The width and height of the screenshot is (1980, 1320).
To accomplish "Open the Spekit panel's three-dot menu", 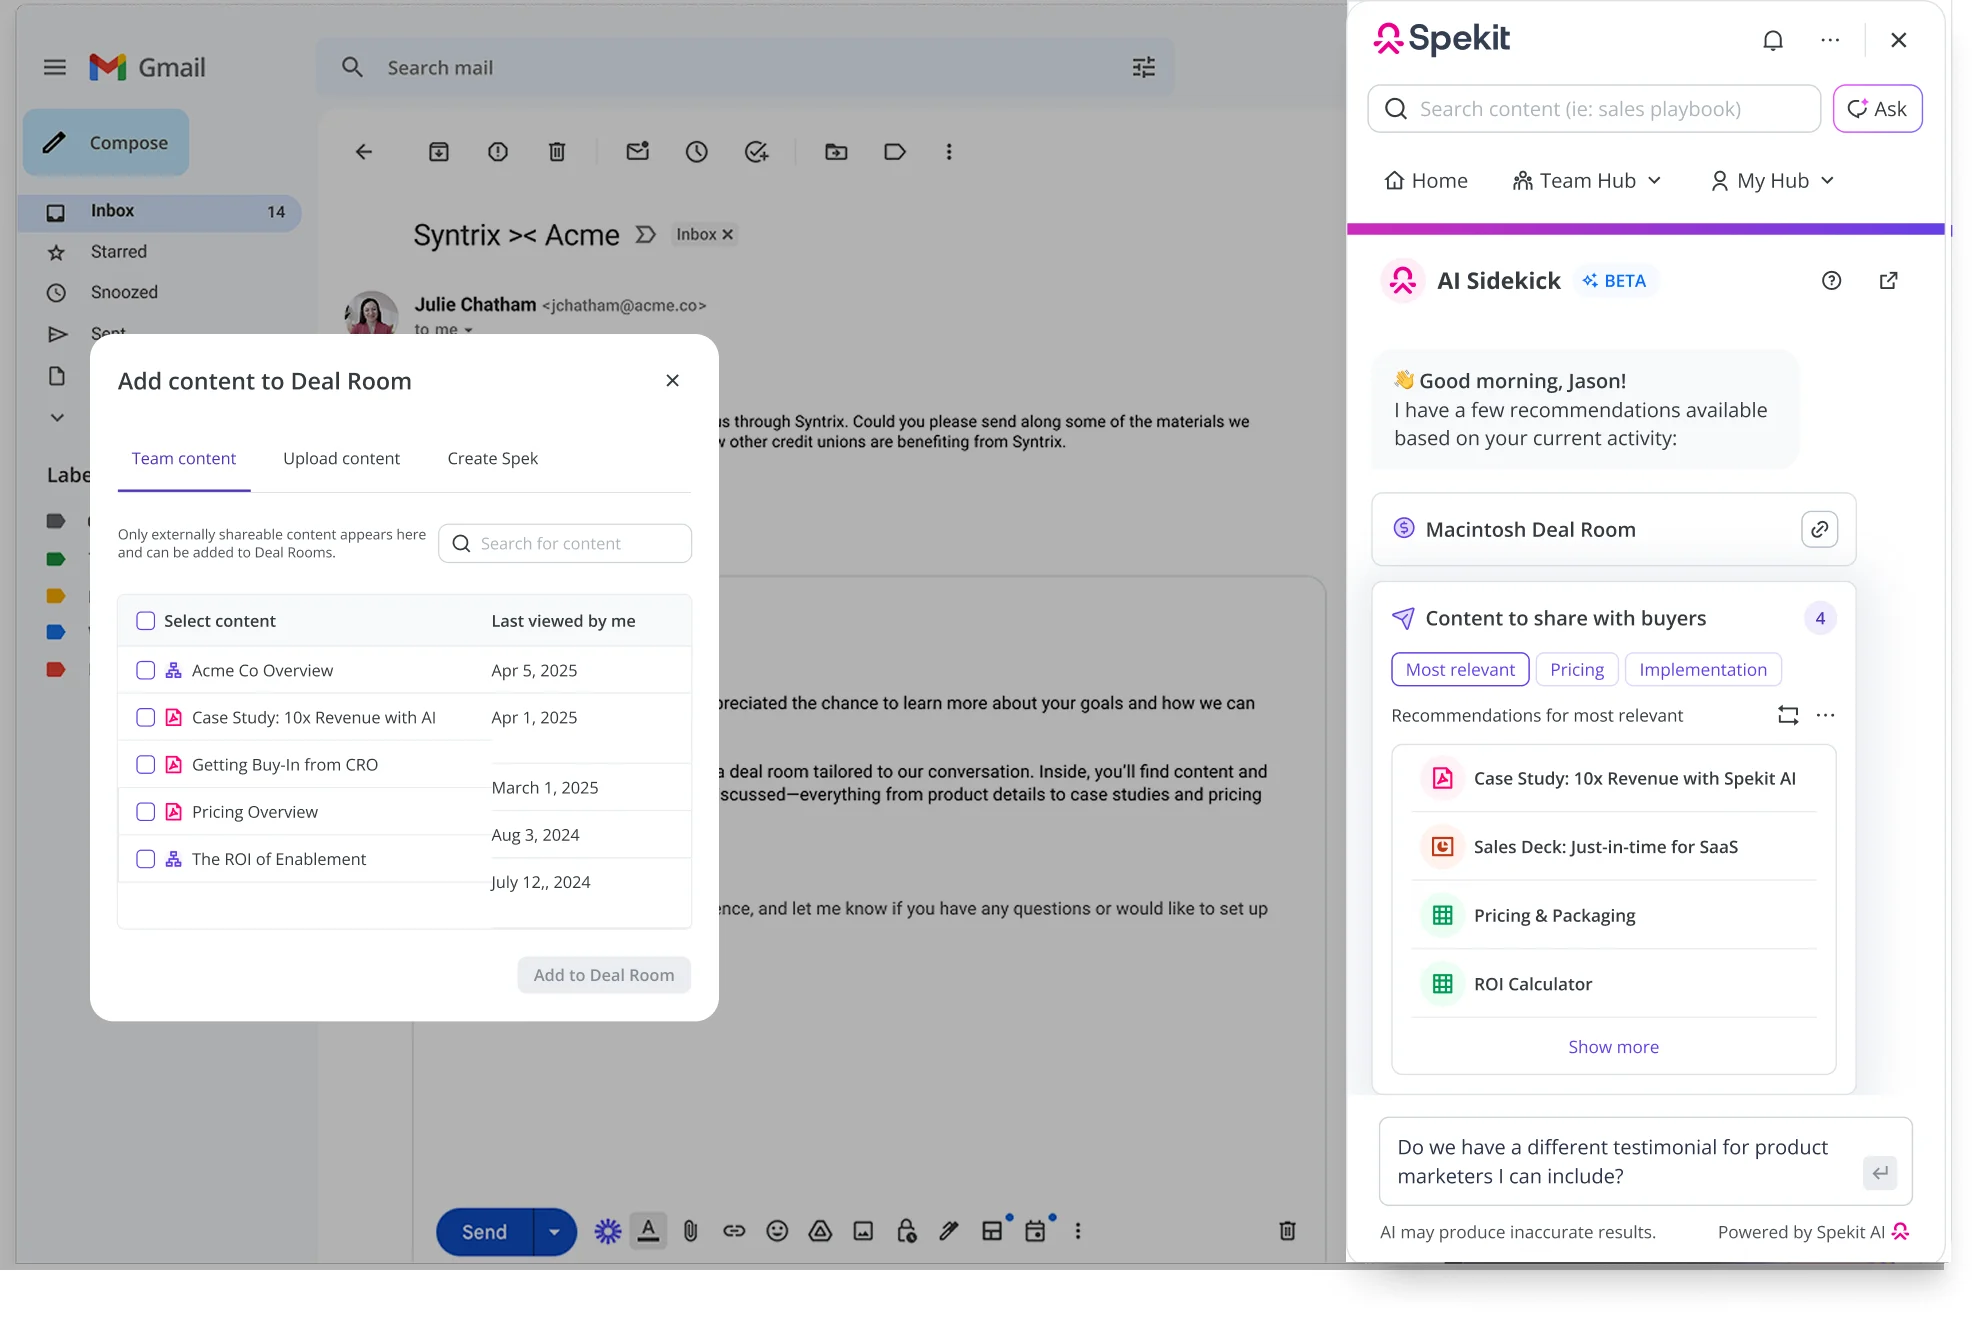I will (x=1830, y=40).
